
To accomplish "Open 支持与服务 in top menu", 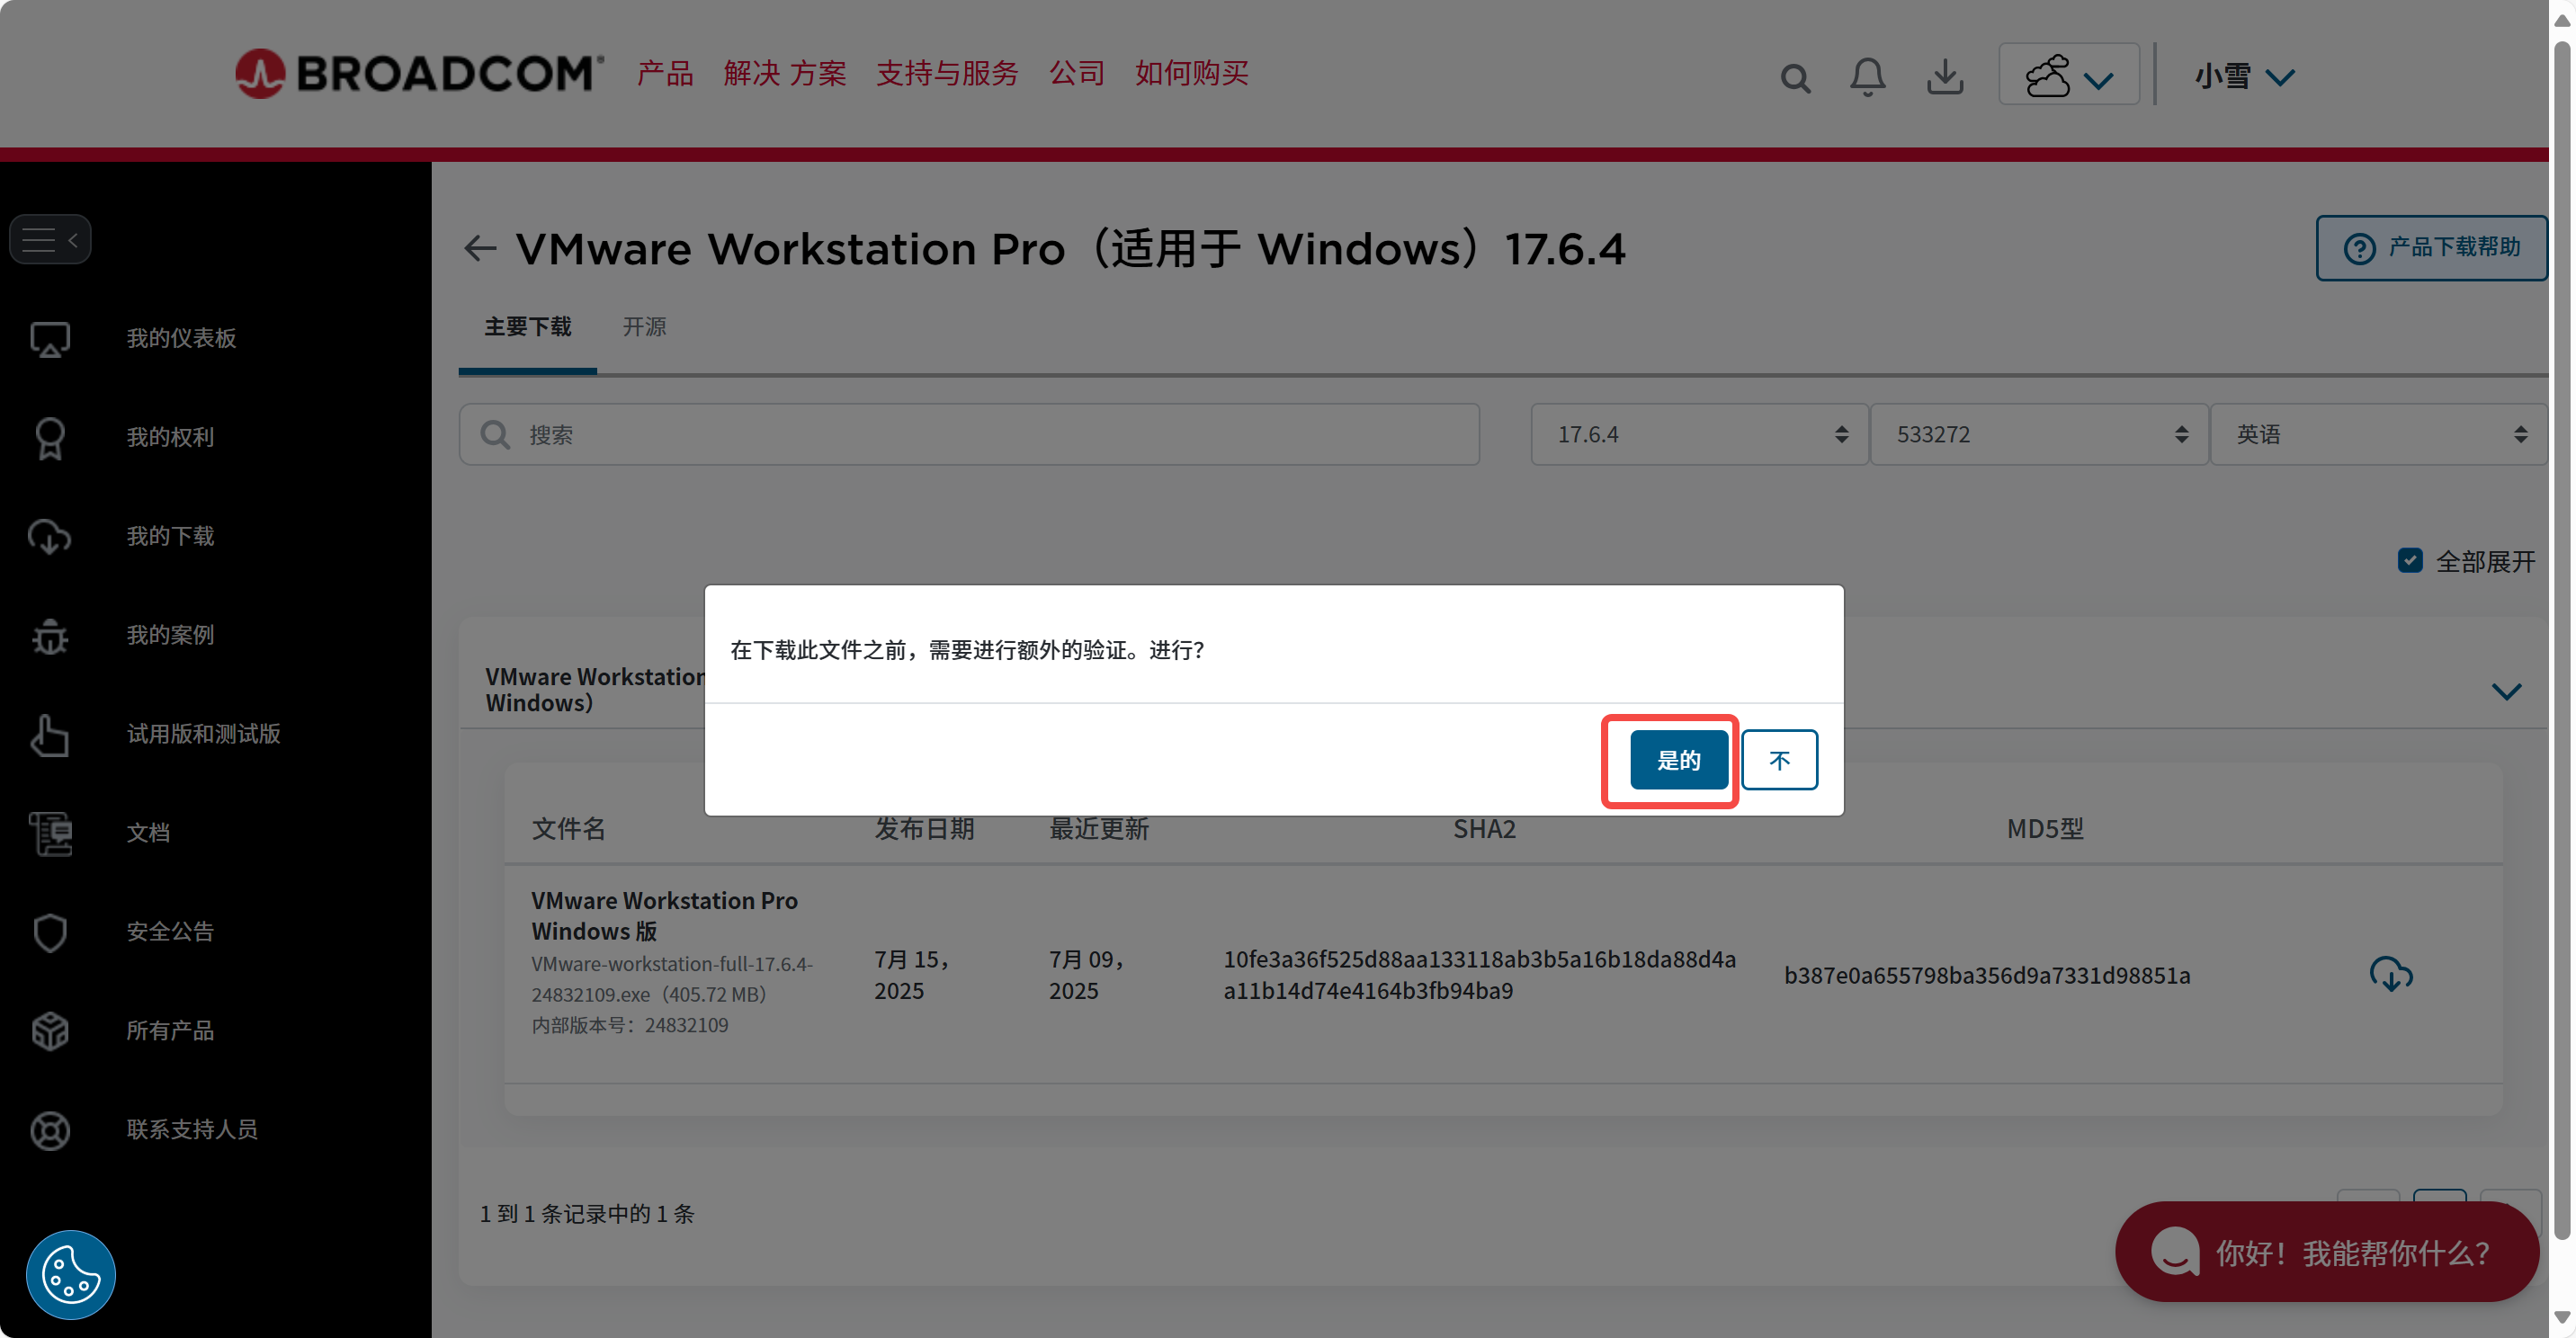I will click(947, 73).
